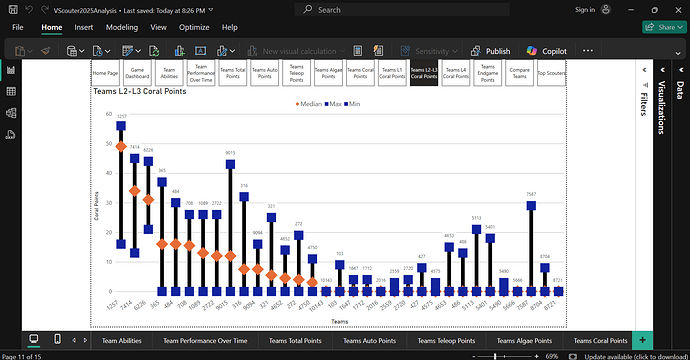Click the Format painter icon
The width and height of the screenshot is (690, 360).
(45, 51)
